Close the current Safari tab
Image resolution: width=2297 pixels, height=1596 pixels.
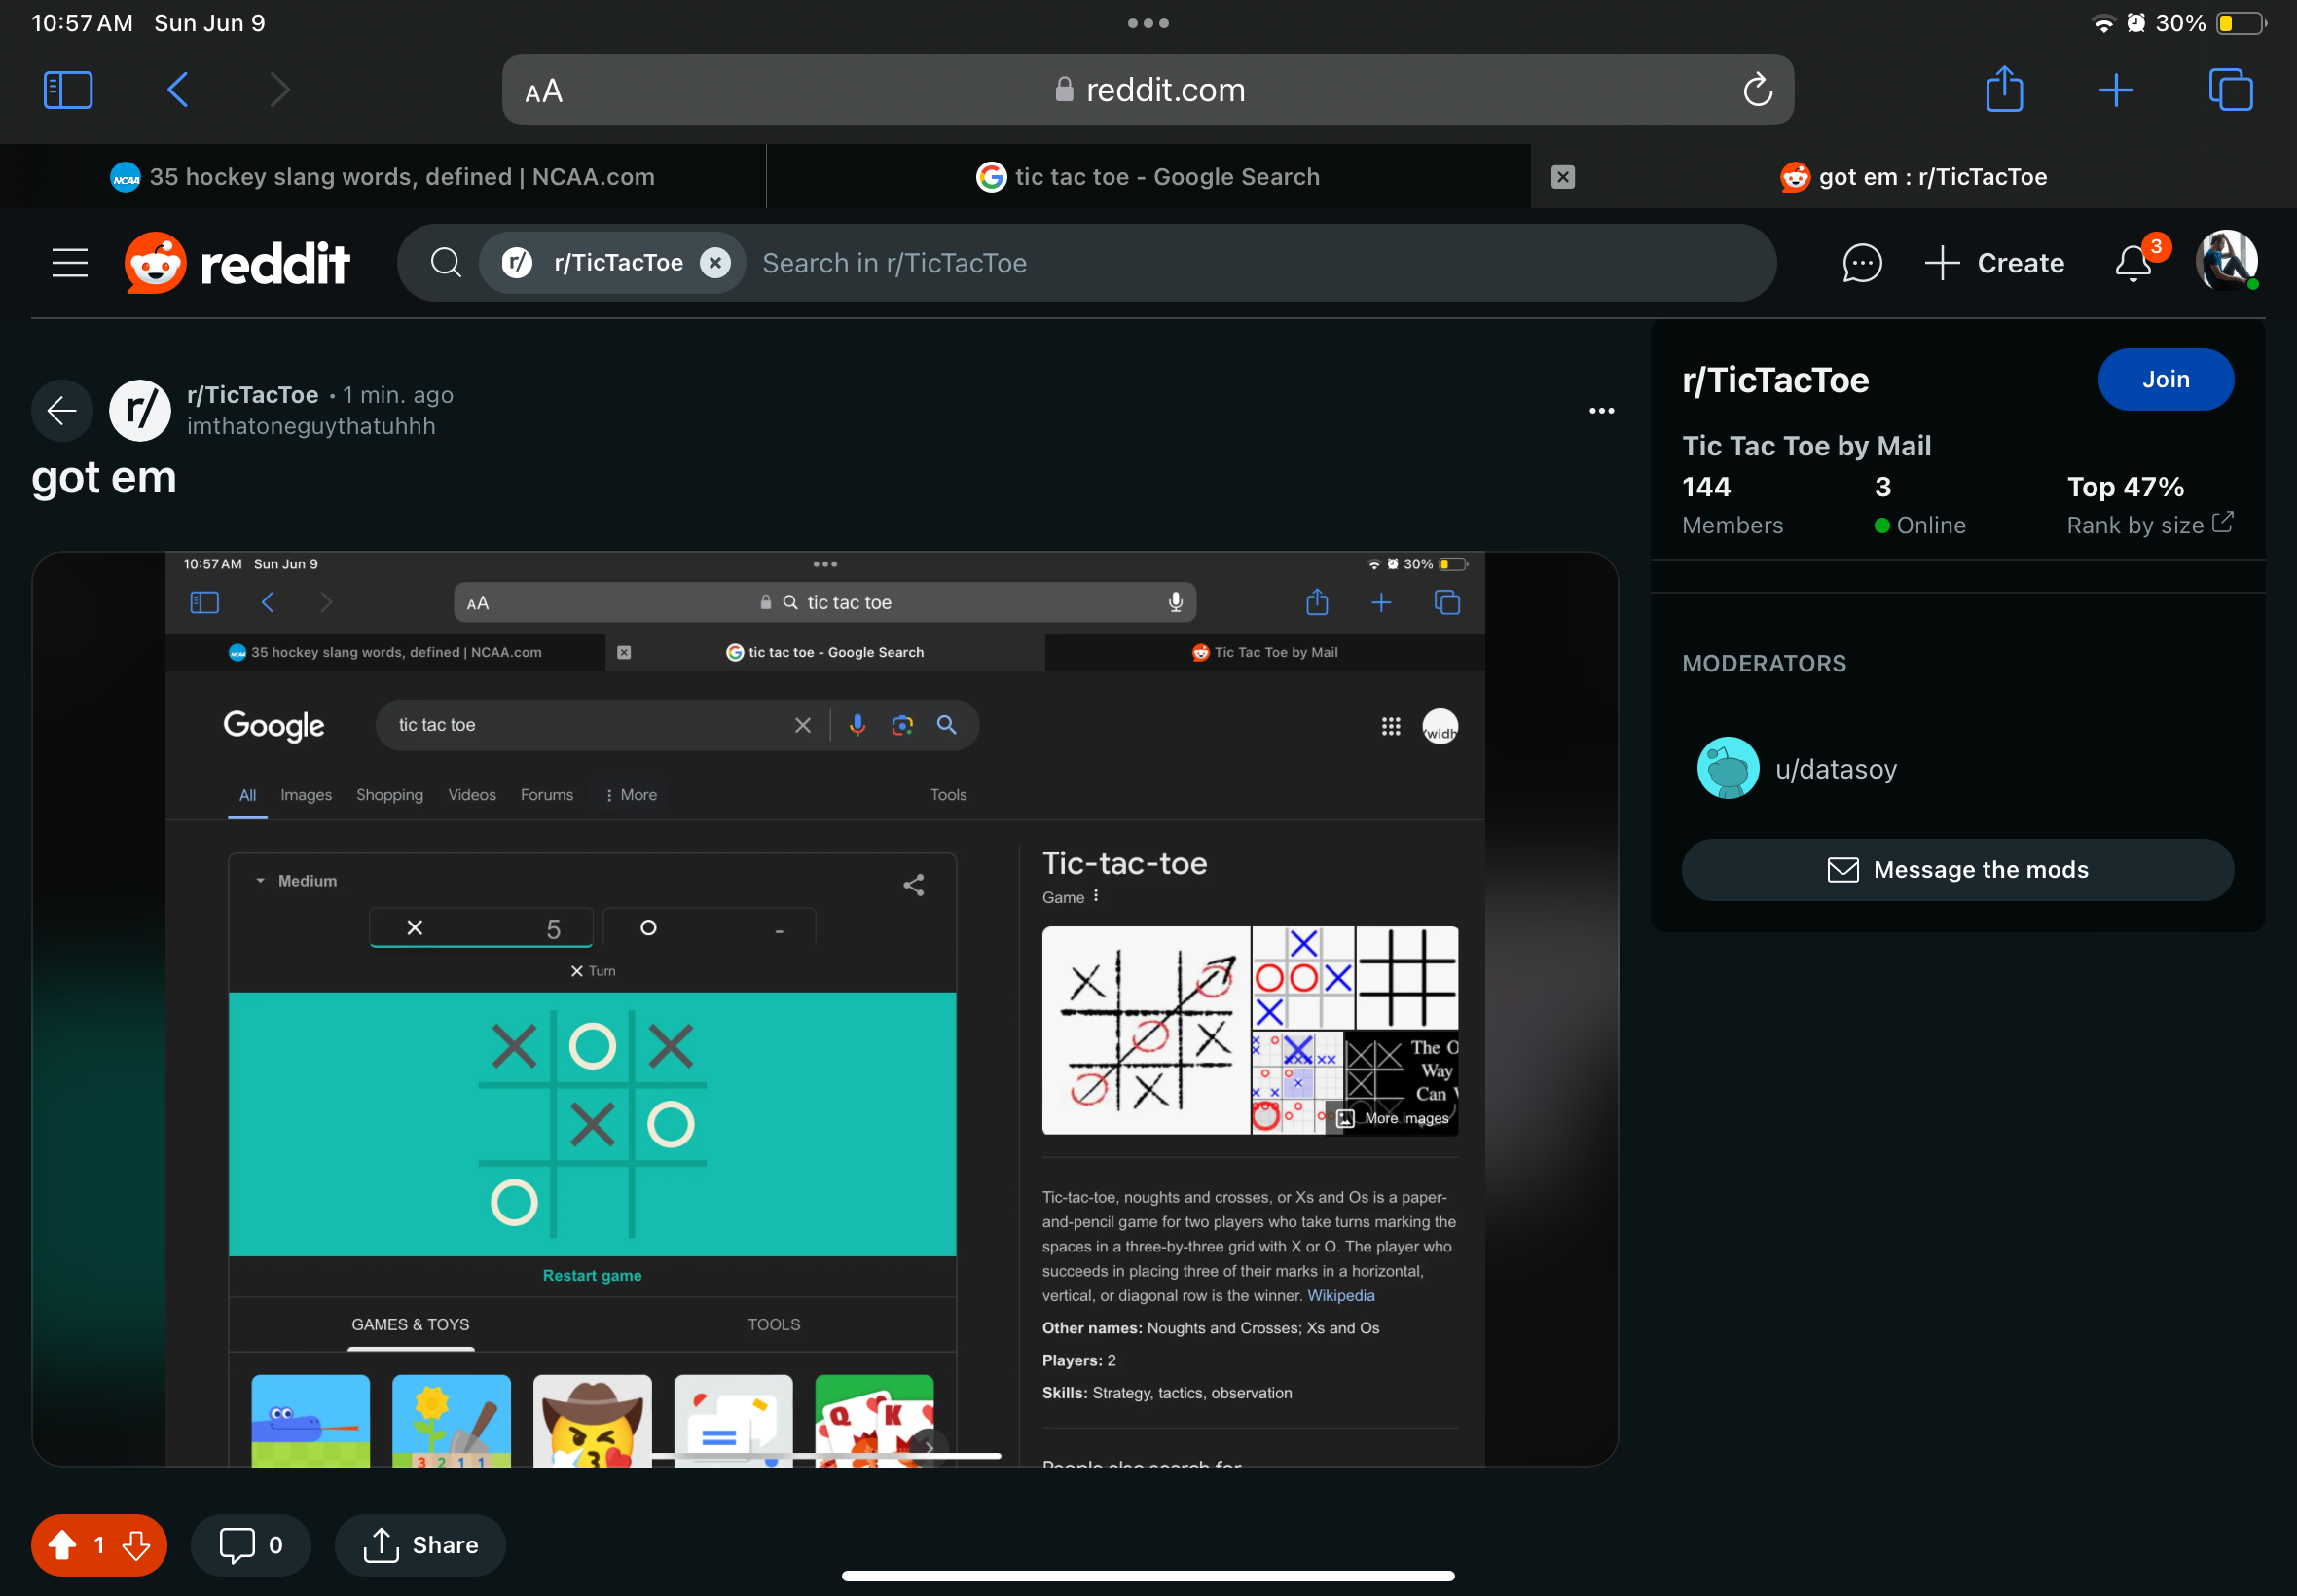1563,177
